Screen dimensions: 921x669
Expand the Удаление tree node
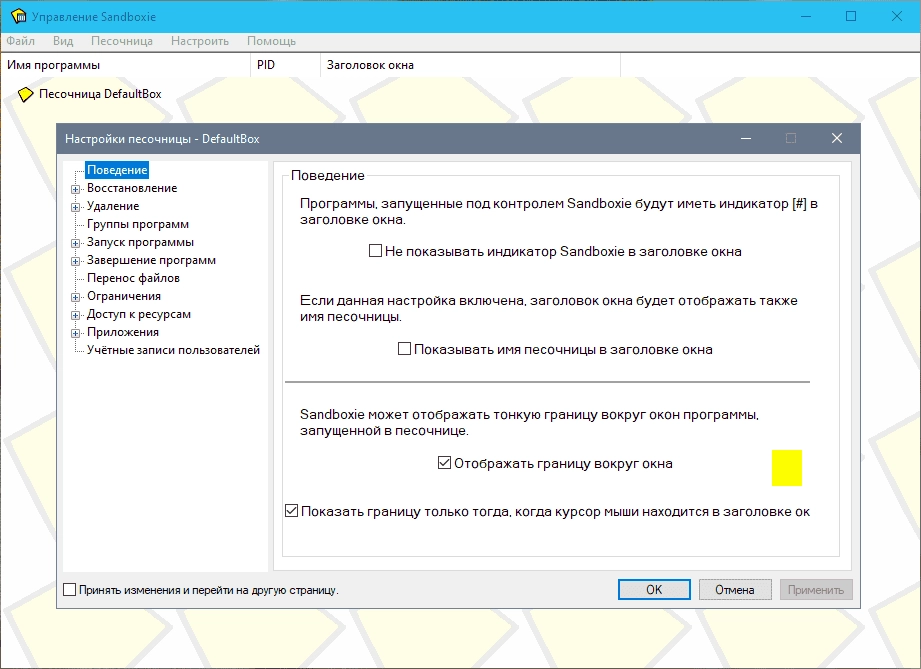75,207
